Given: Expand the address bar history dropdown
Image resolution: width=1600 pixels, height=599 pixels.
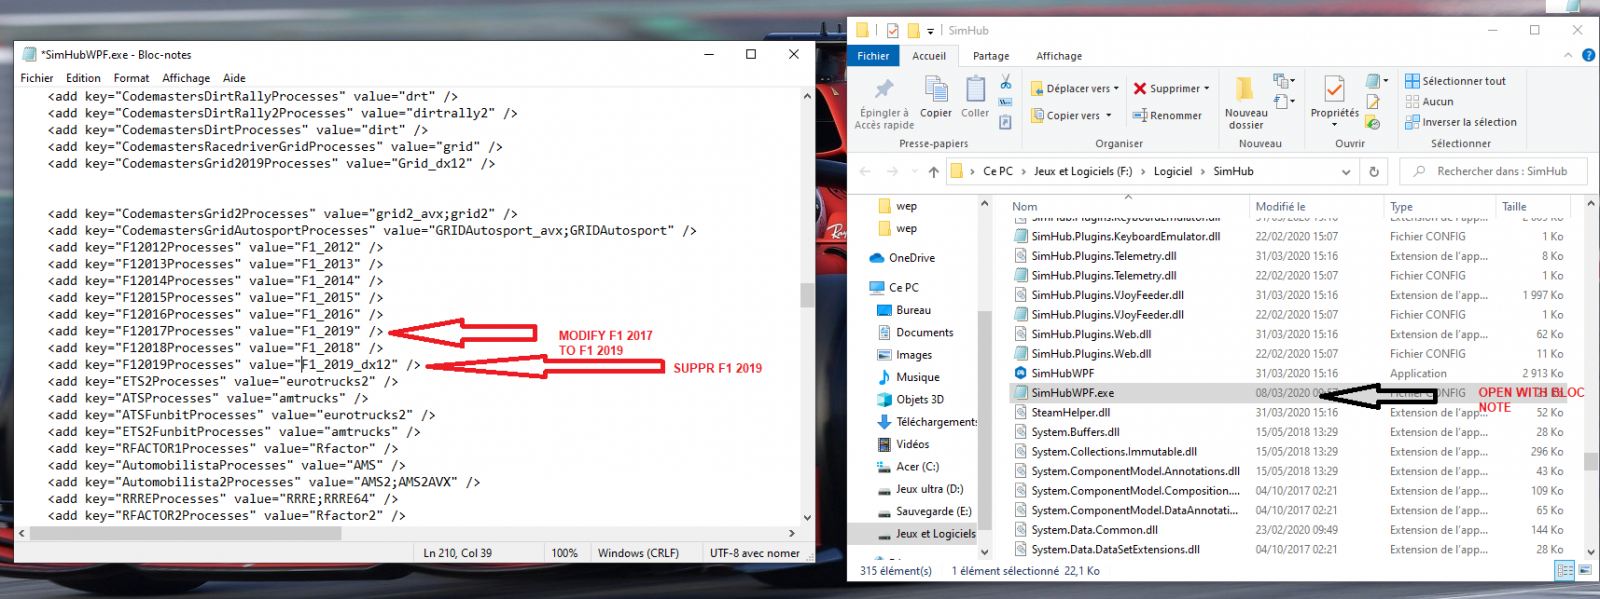Looking at the screenshot, I should 1347,172.
